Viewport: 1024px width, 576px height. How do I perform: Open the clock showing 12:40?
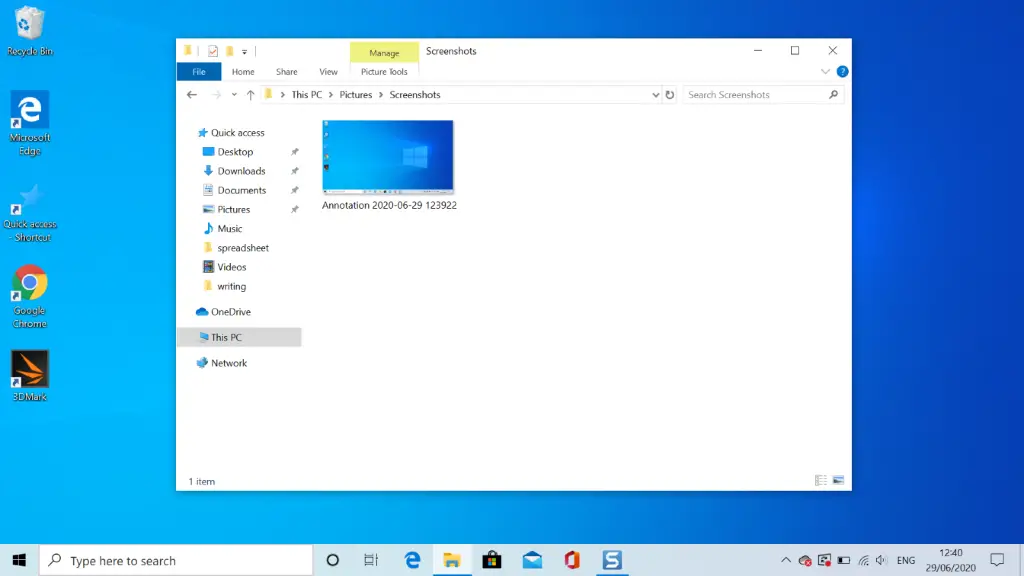tap(951, 560)
